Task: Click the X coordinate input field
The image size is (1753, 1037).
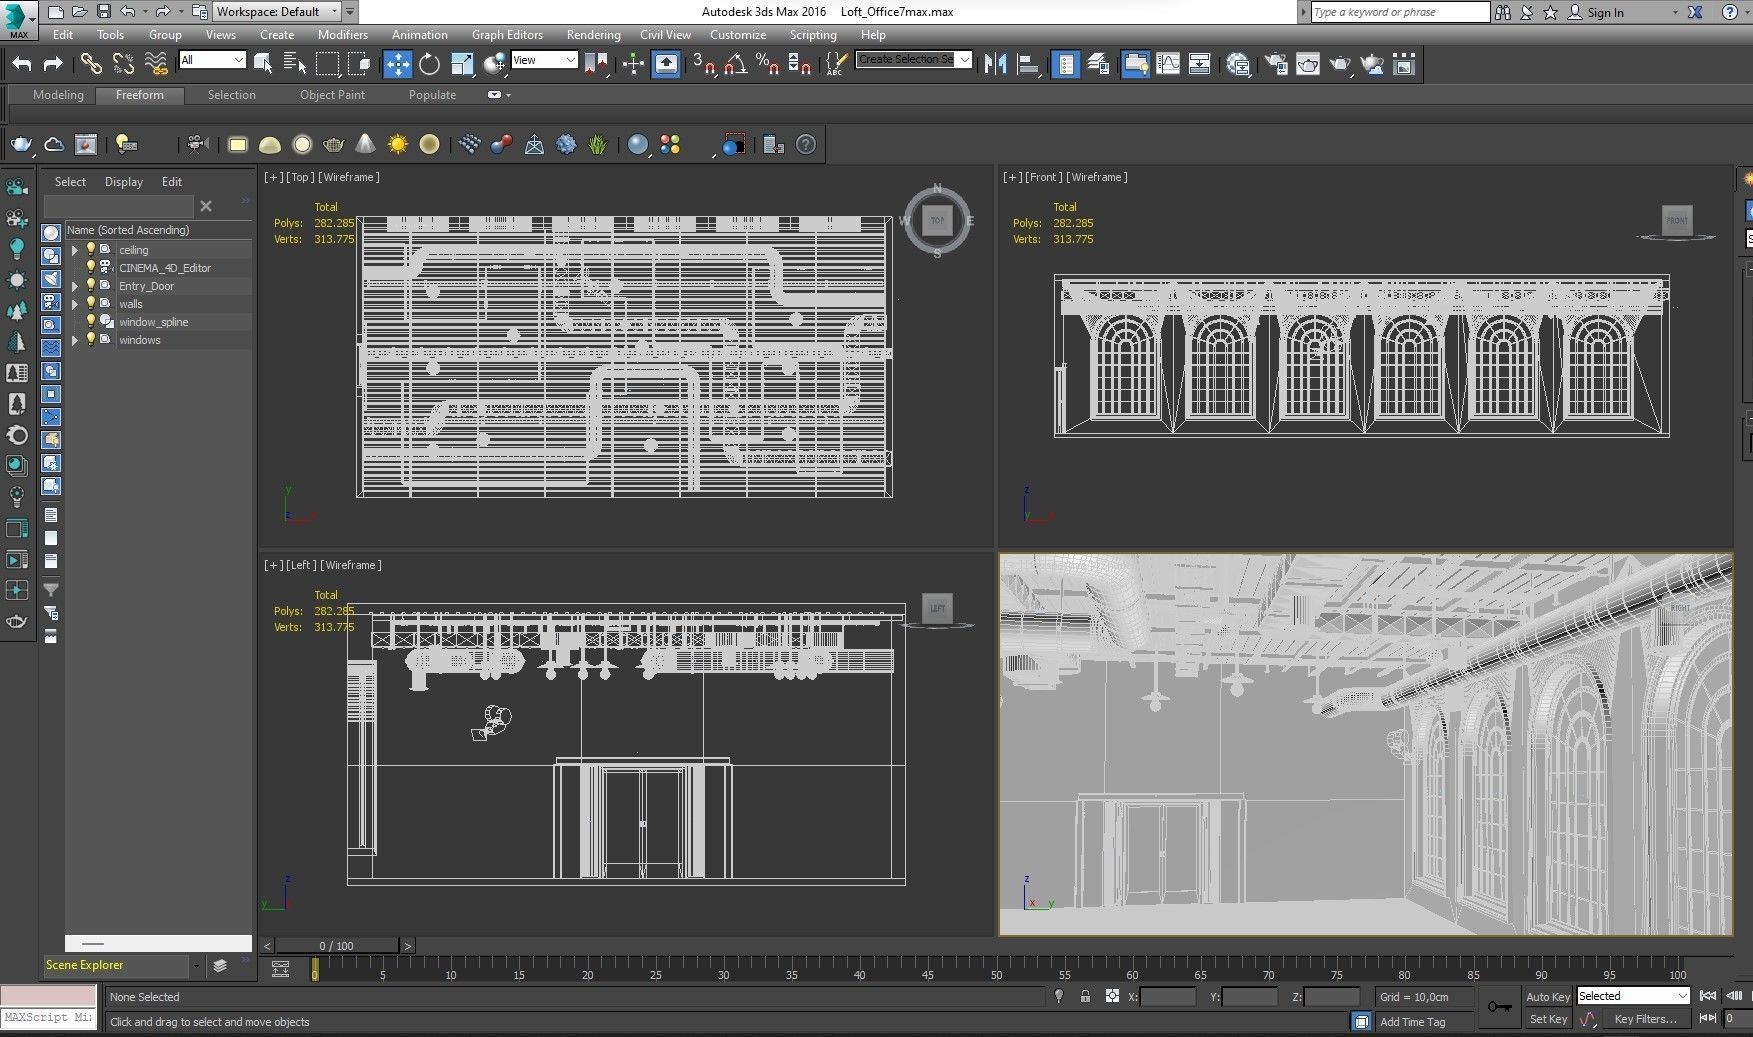Action: (x=1167, y=997)
